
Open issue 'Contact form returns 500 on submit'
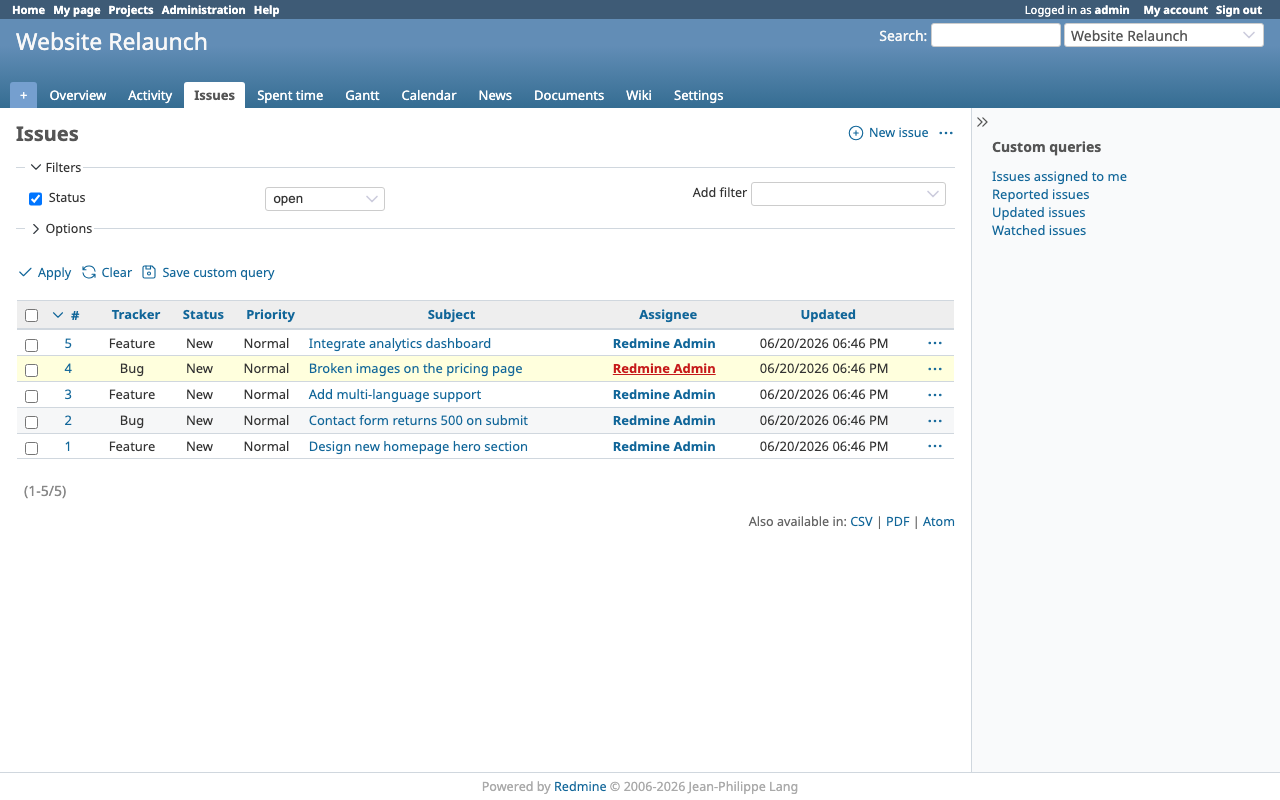[418, 421]
